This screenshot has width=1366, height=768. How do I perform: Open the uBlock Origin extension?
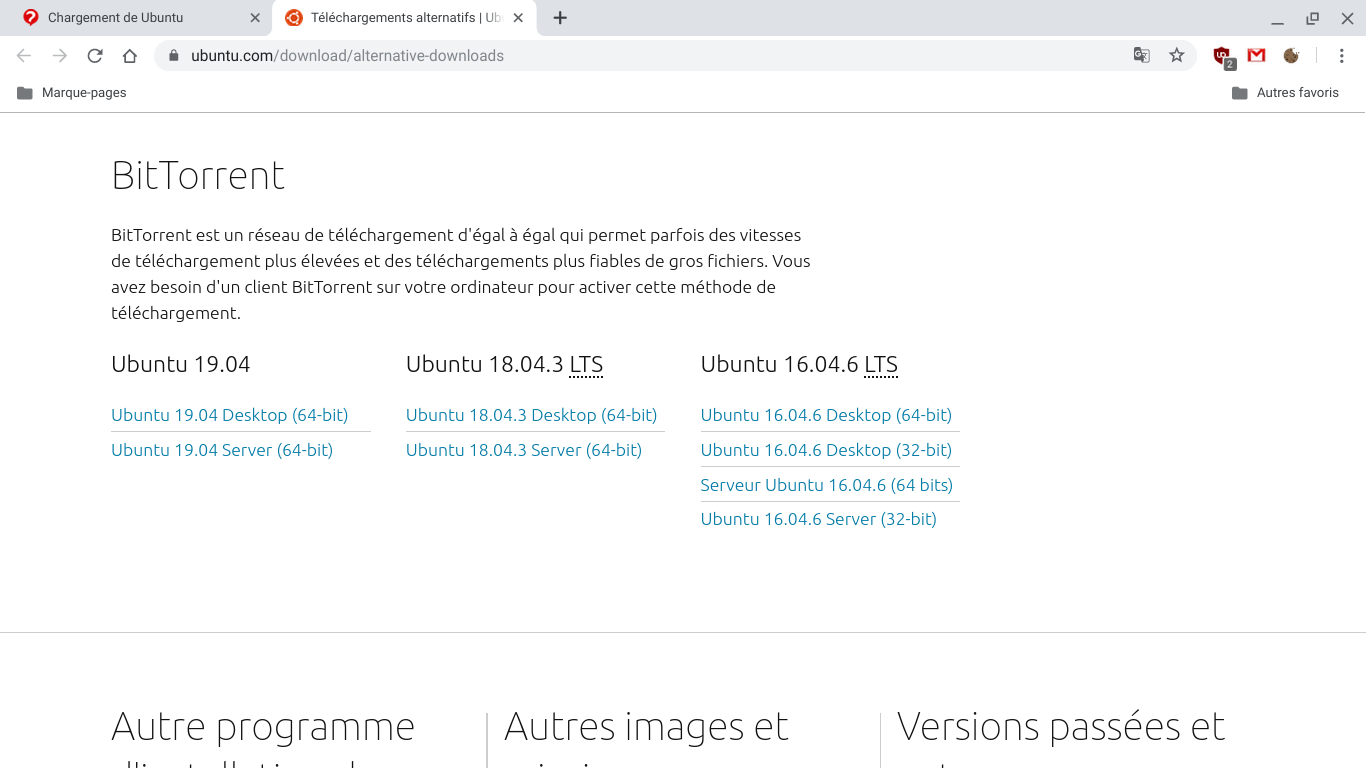[1223, 57]
